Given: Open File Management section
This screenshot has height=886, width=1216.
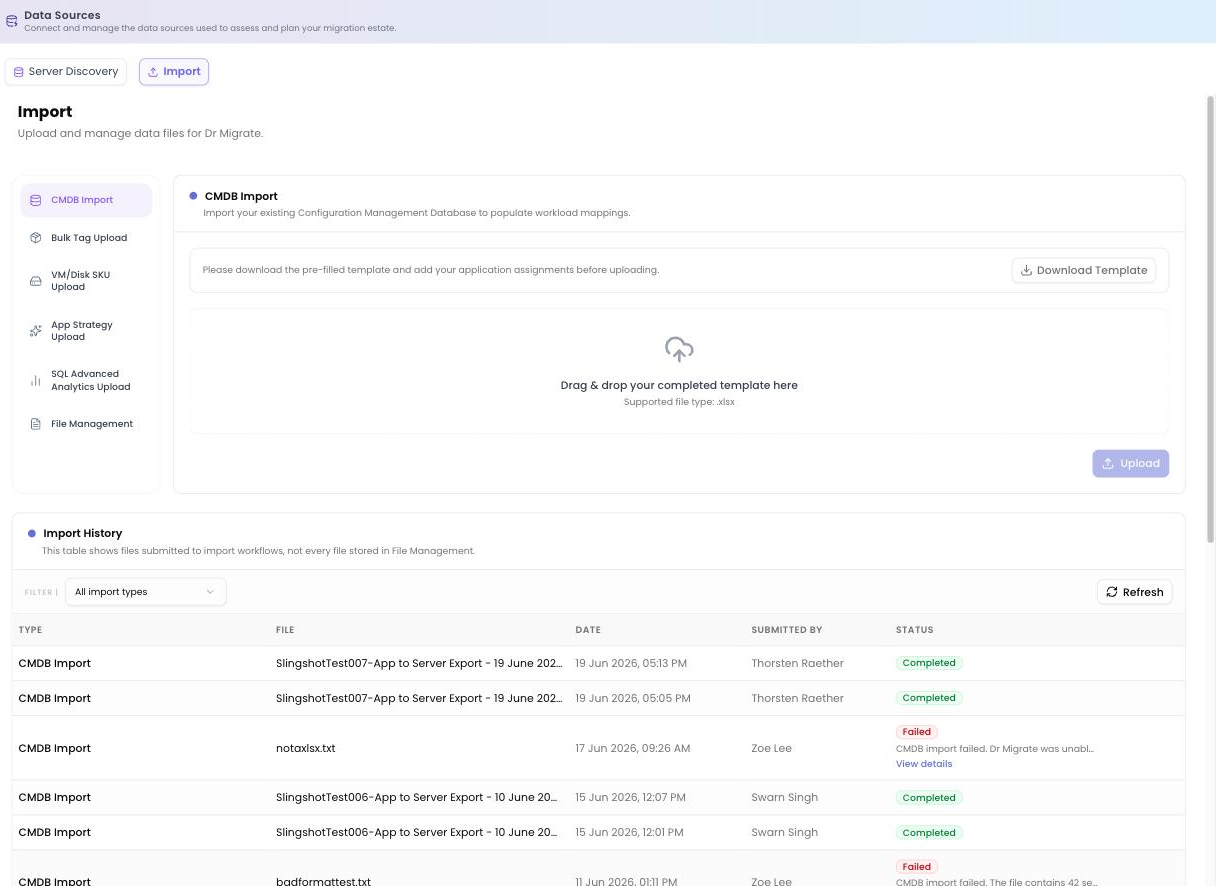Looking at the screenshot, I should tap(86, 424).
